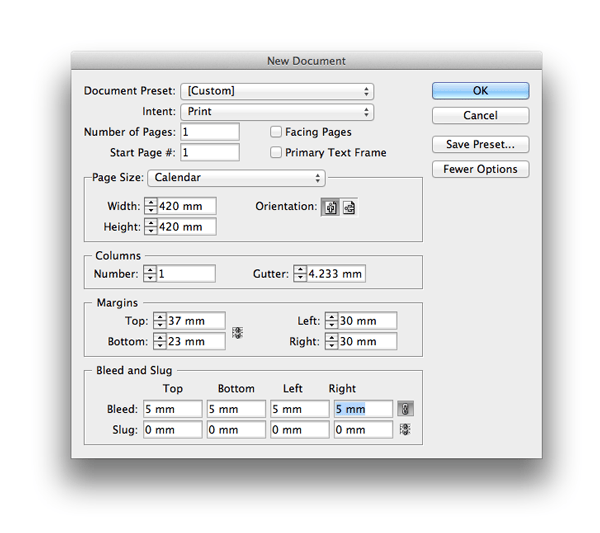Image resolution: width=600 pixels, height=533 pixels.
Task: Click Fewer Options button
Action: tap(481, 169)
